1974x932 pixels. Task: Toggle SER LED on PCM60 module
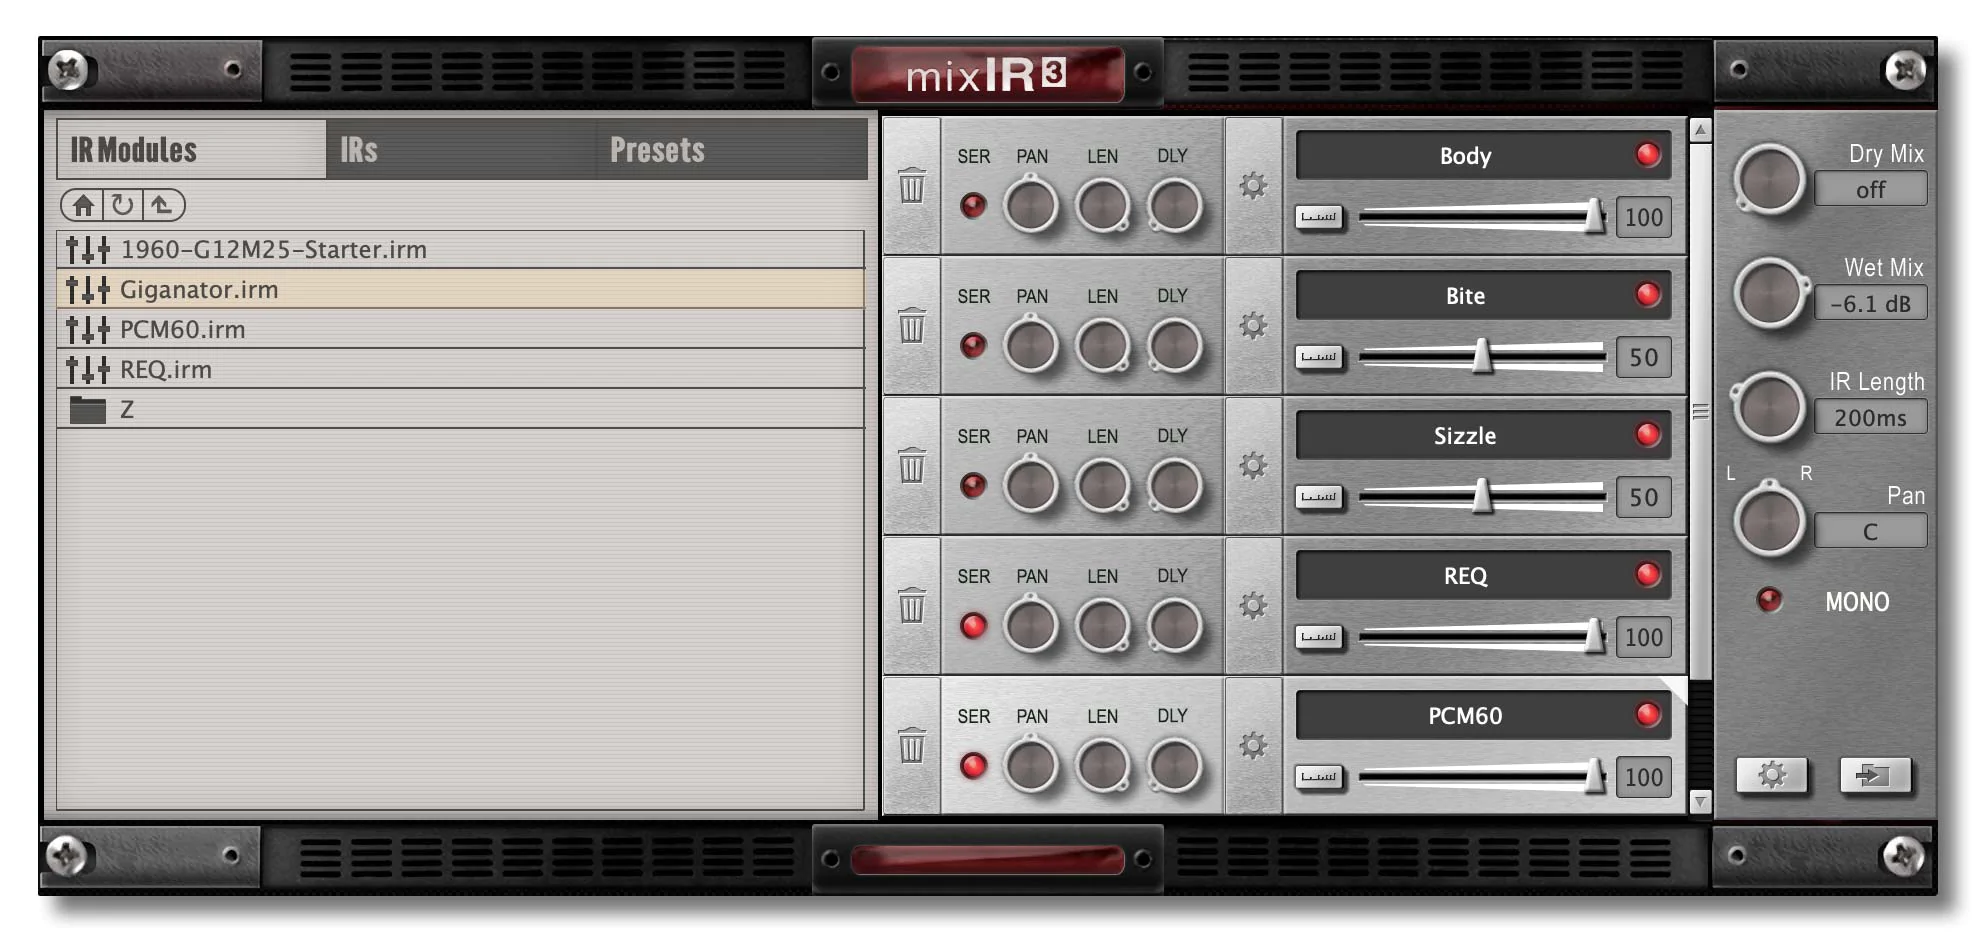[x=973, y=766]
